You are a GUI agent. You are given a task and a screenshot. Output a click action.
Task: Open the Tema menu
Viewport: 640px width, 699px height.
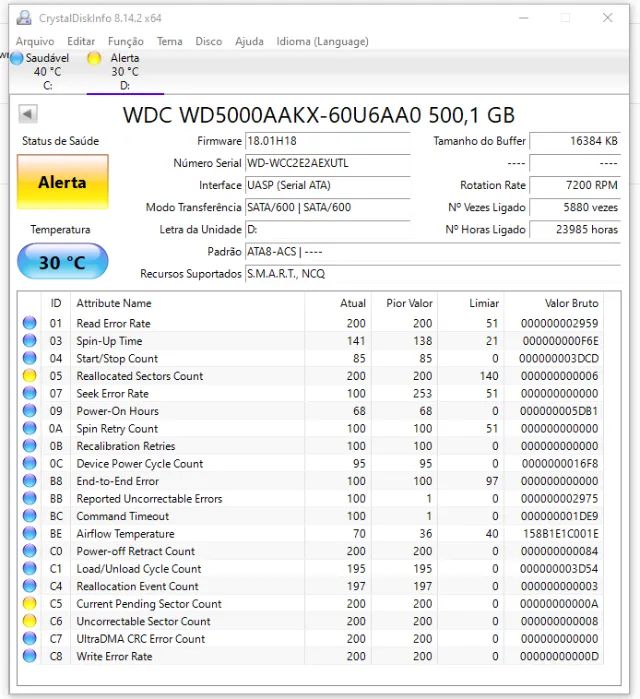coord(170,41)
